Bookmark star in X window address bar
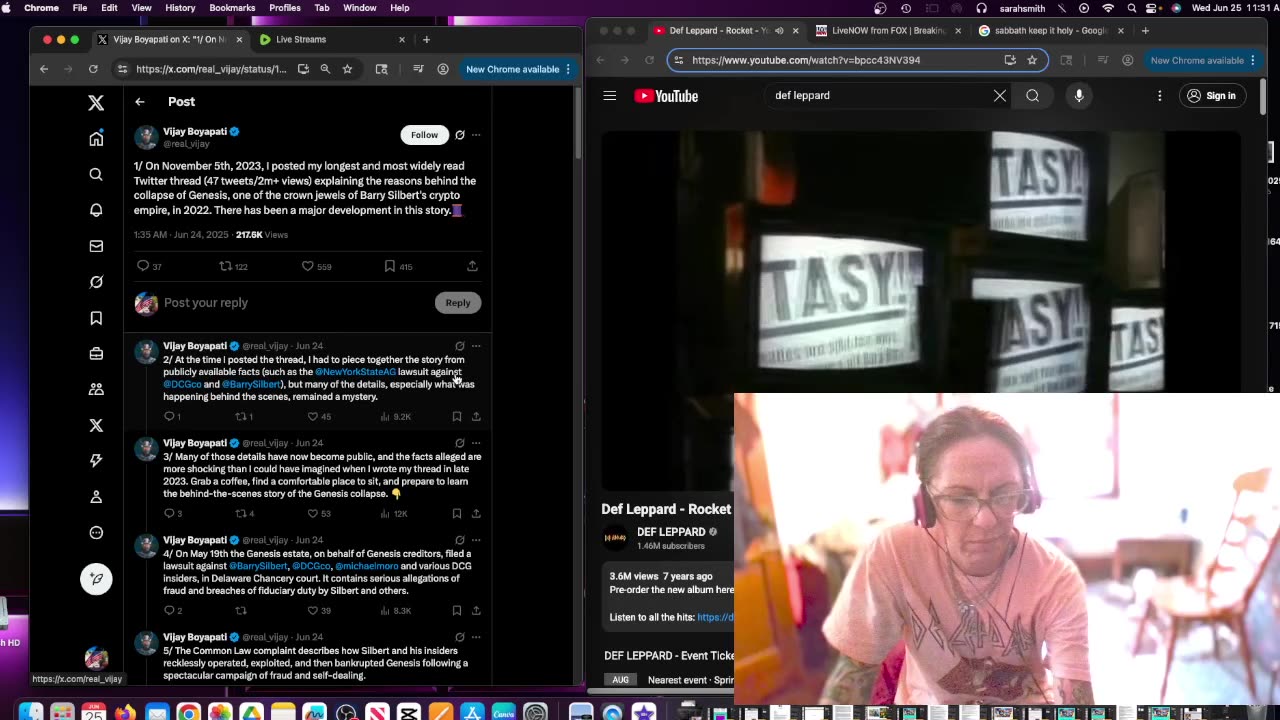Screen dimensions: 1280x720 coord(347,69)
